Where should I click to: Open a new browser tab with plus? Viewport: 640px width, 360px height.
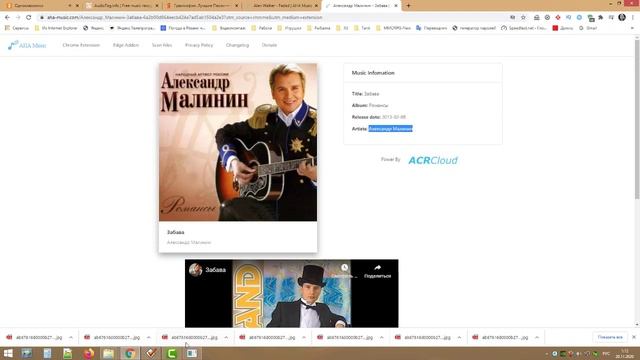408,6
